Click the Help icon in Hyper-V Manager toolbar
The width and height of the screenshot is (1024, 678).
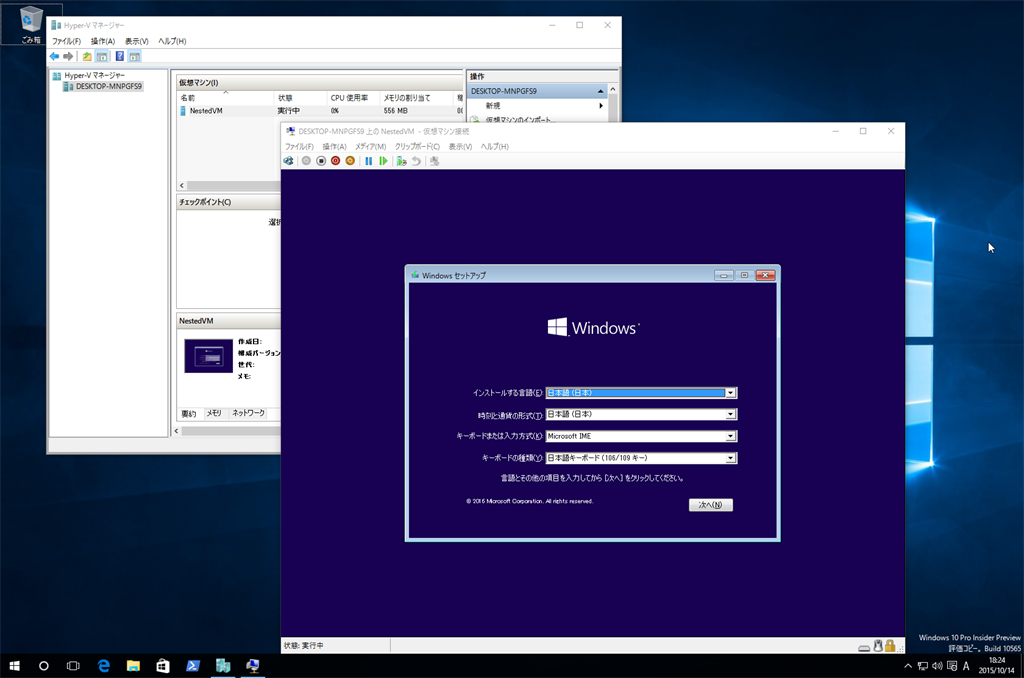pyautogui.click(x=120, y=56)
